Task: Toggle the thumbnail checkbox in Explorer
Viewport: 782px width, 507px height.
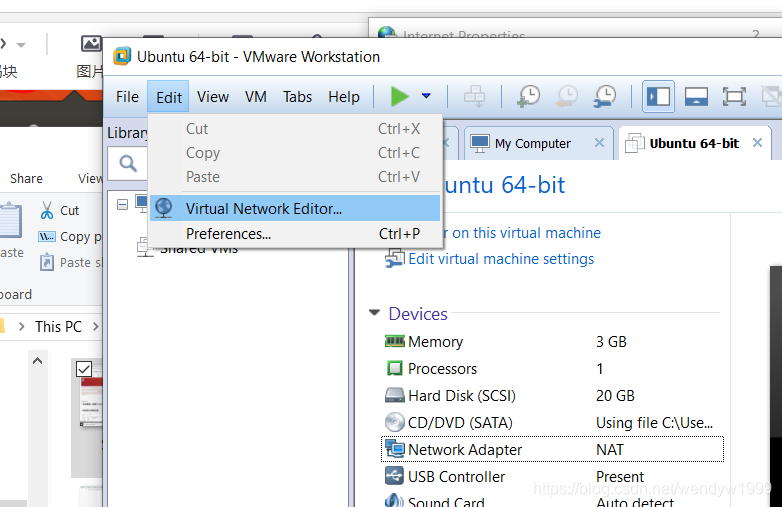Action: (84, 369)
